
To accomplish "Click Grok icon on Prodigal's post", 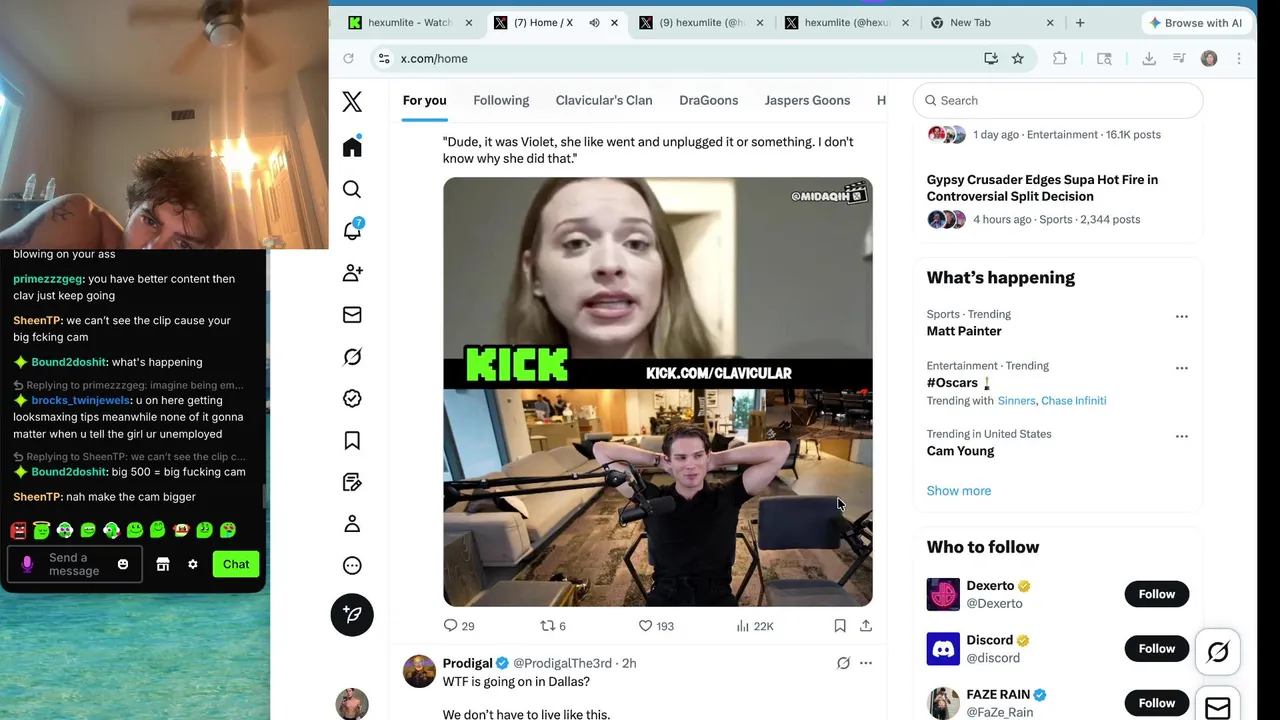I will [843, 663].
